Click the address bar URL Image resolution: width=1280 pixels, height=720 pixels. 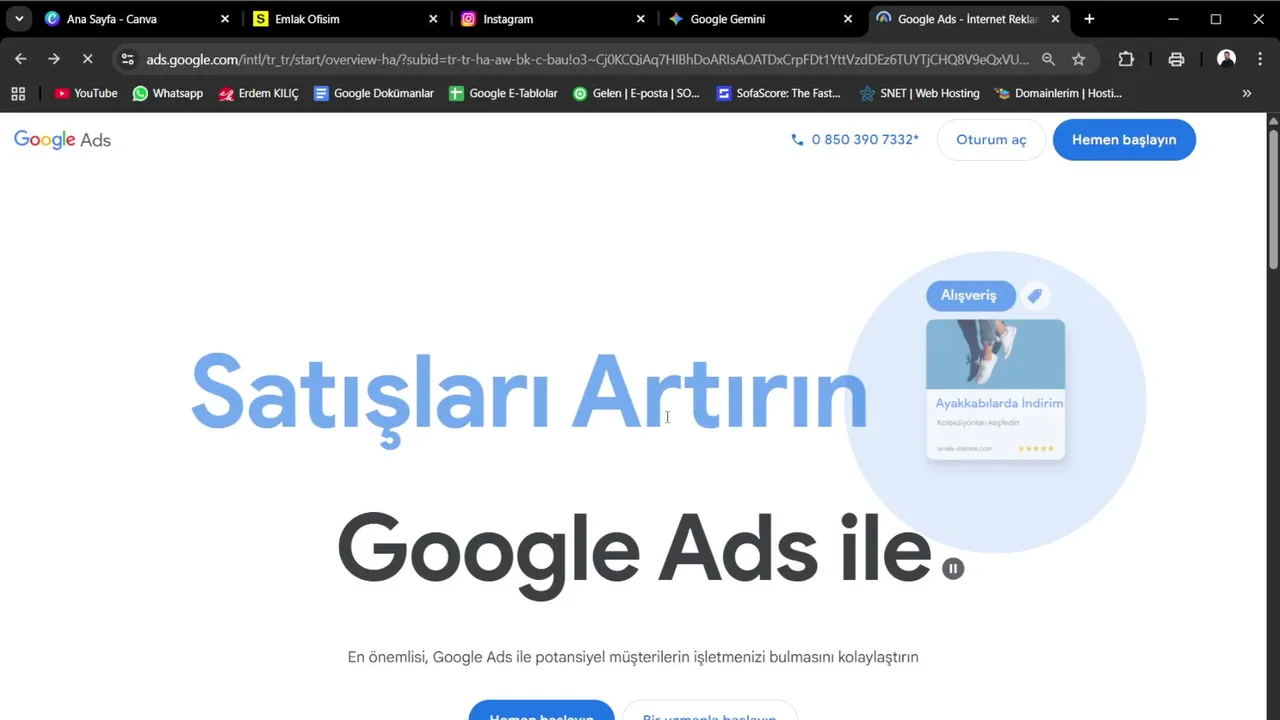pyautogui.click(x=587, y=59)
